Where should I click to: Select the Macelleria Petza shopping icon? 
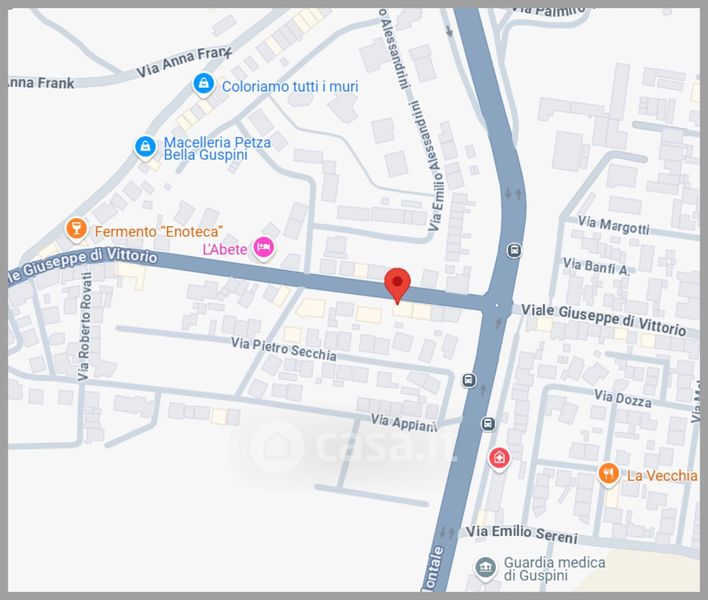tap(145, 147)
